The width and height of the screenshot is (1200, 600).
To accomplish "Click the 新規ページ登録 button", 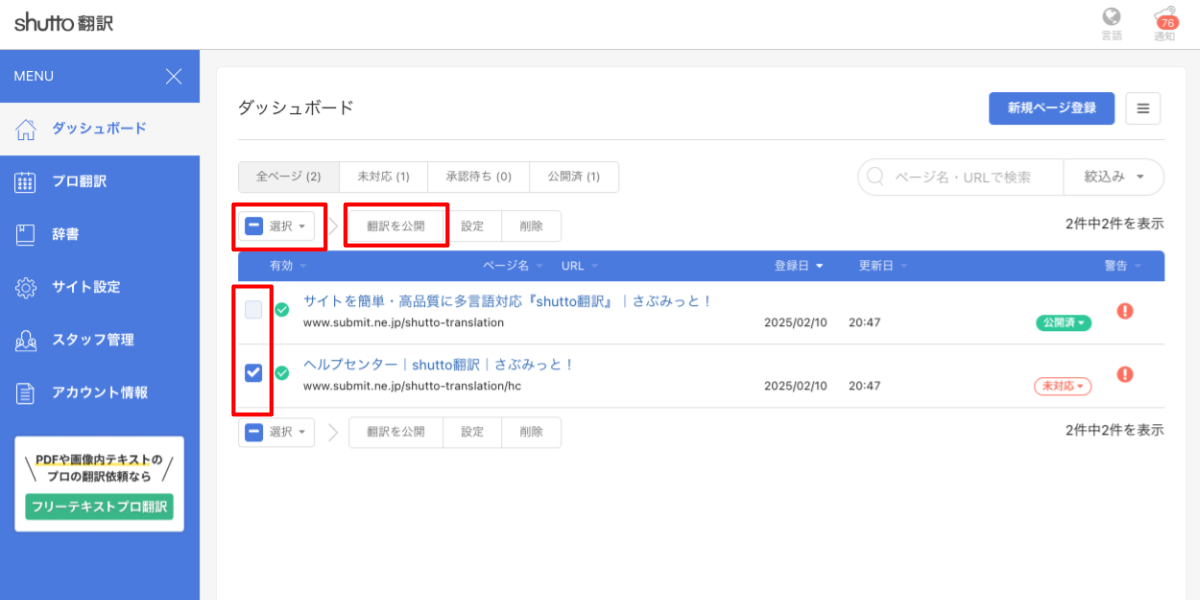I will coord(1052,108).
